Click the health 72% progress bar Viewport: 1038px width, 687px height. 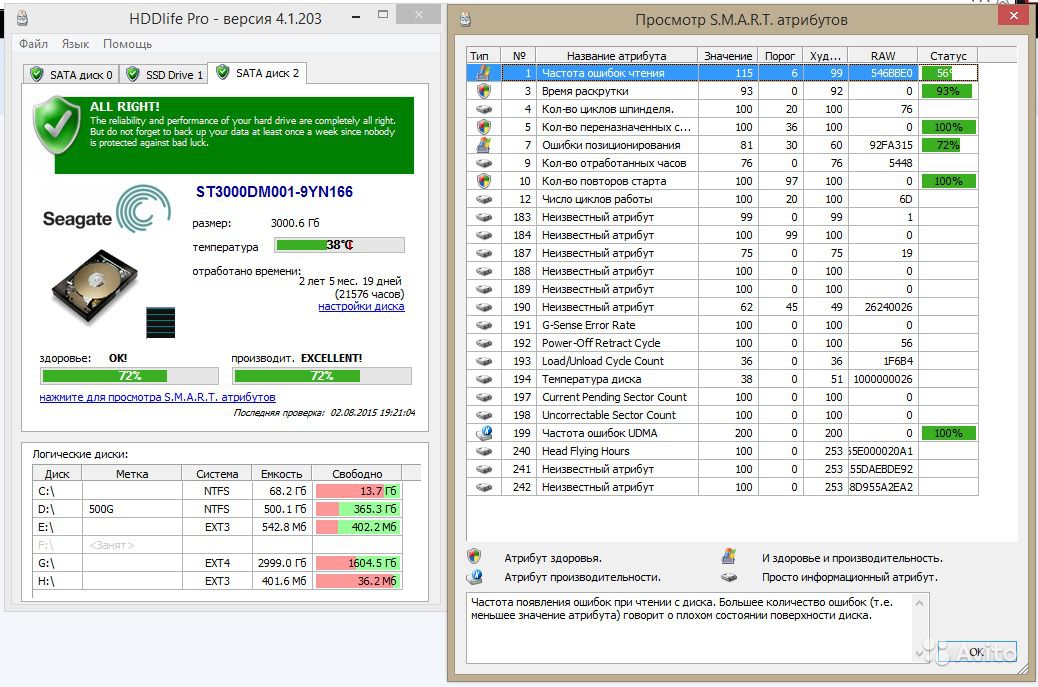(129, 376)
